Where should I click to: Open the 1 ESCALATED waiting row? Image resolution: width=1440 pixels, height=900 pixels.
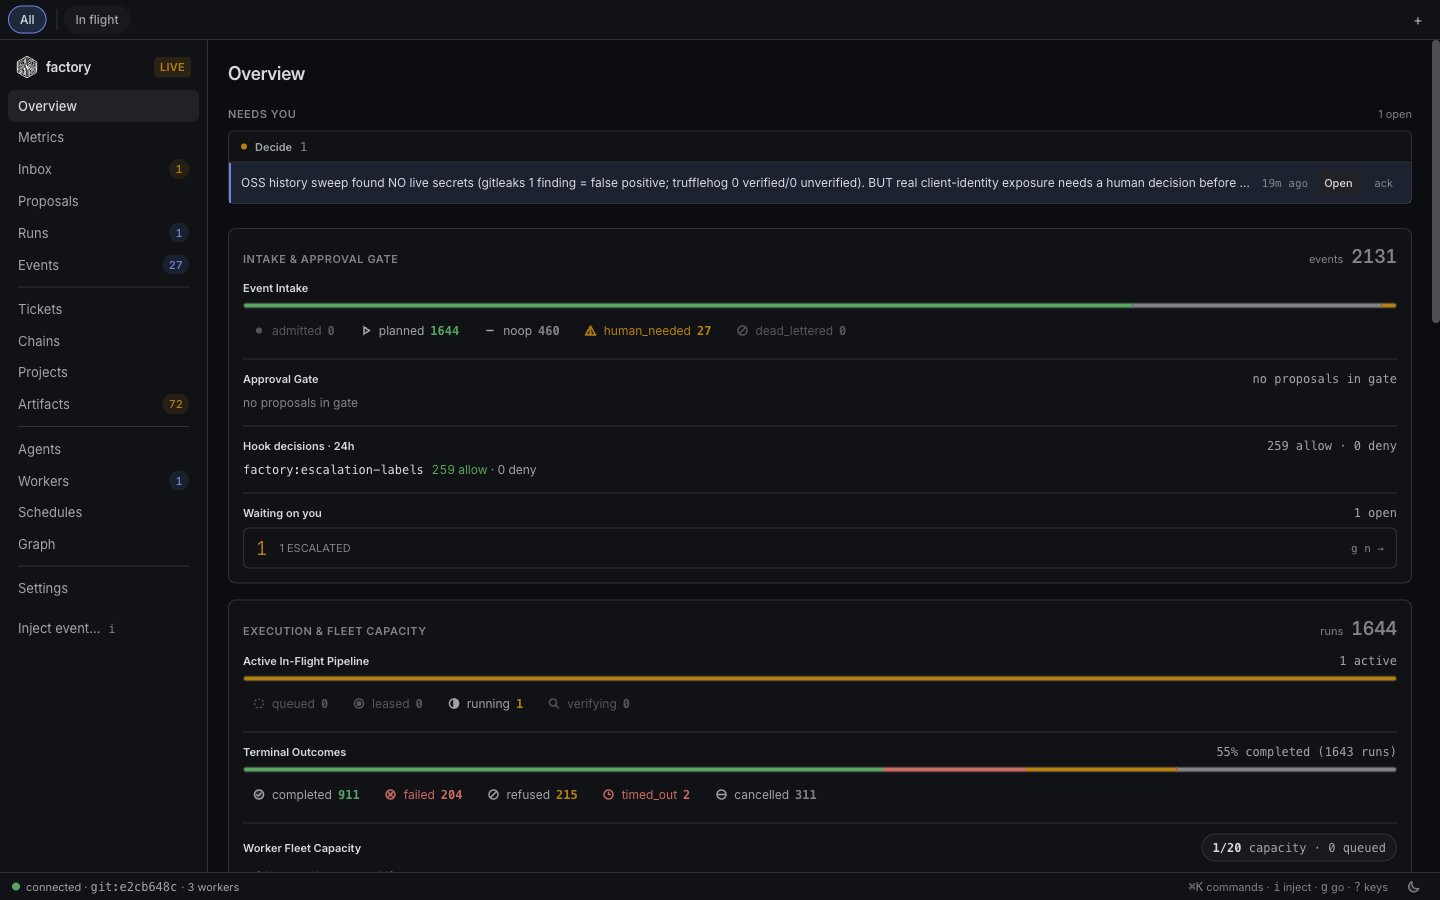819,548
